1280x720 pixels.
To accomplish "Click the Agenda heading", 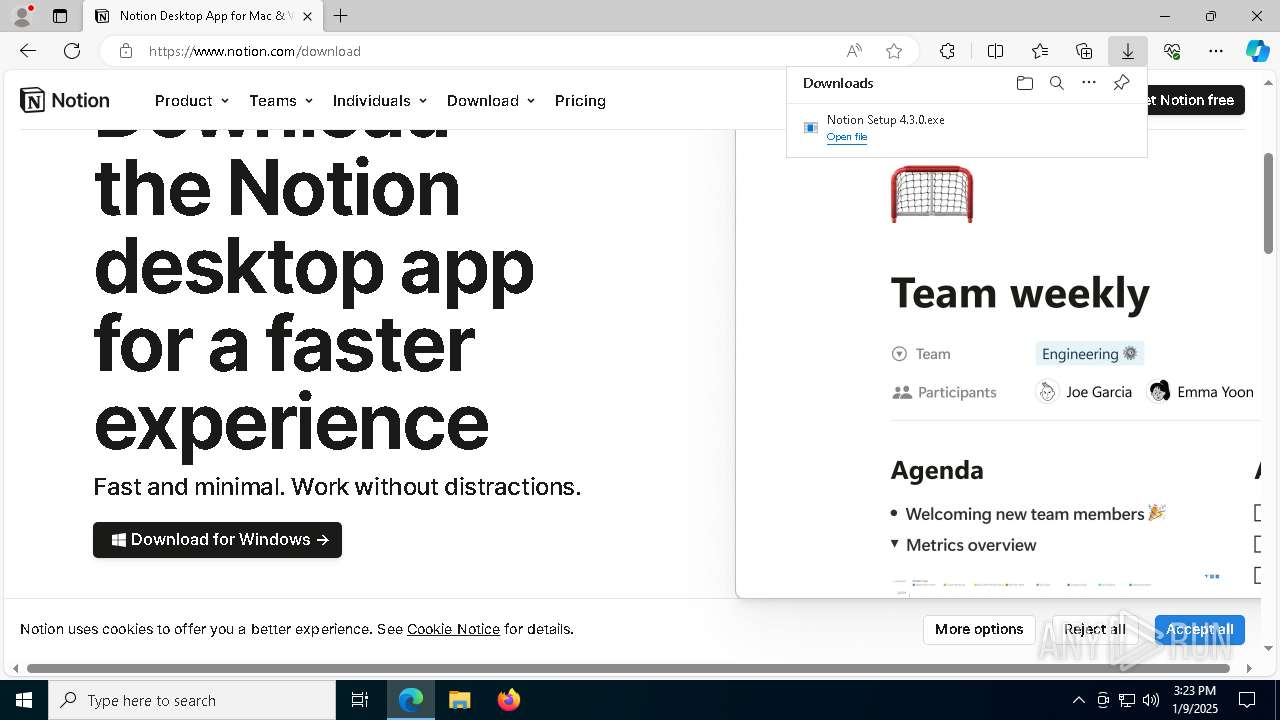I will [x=937, y=470].
